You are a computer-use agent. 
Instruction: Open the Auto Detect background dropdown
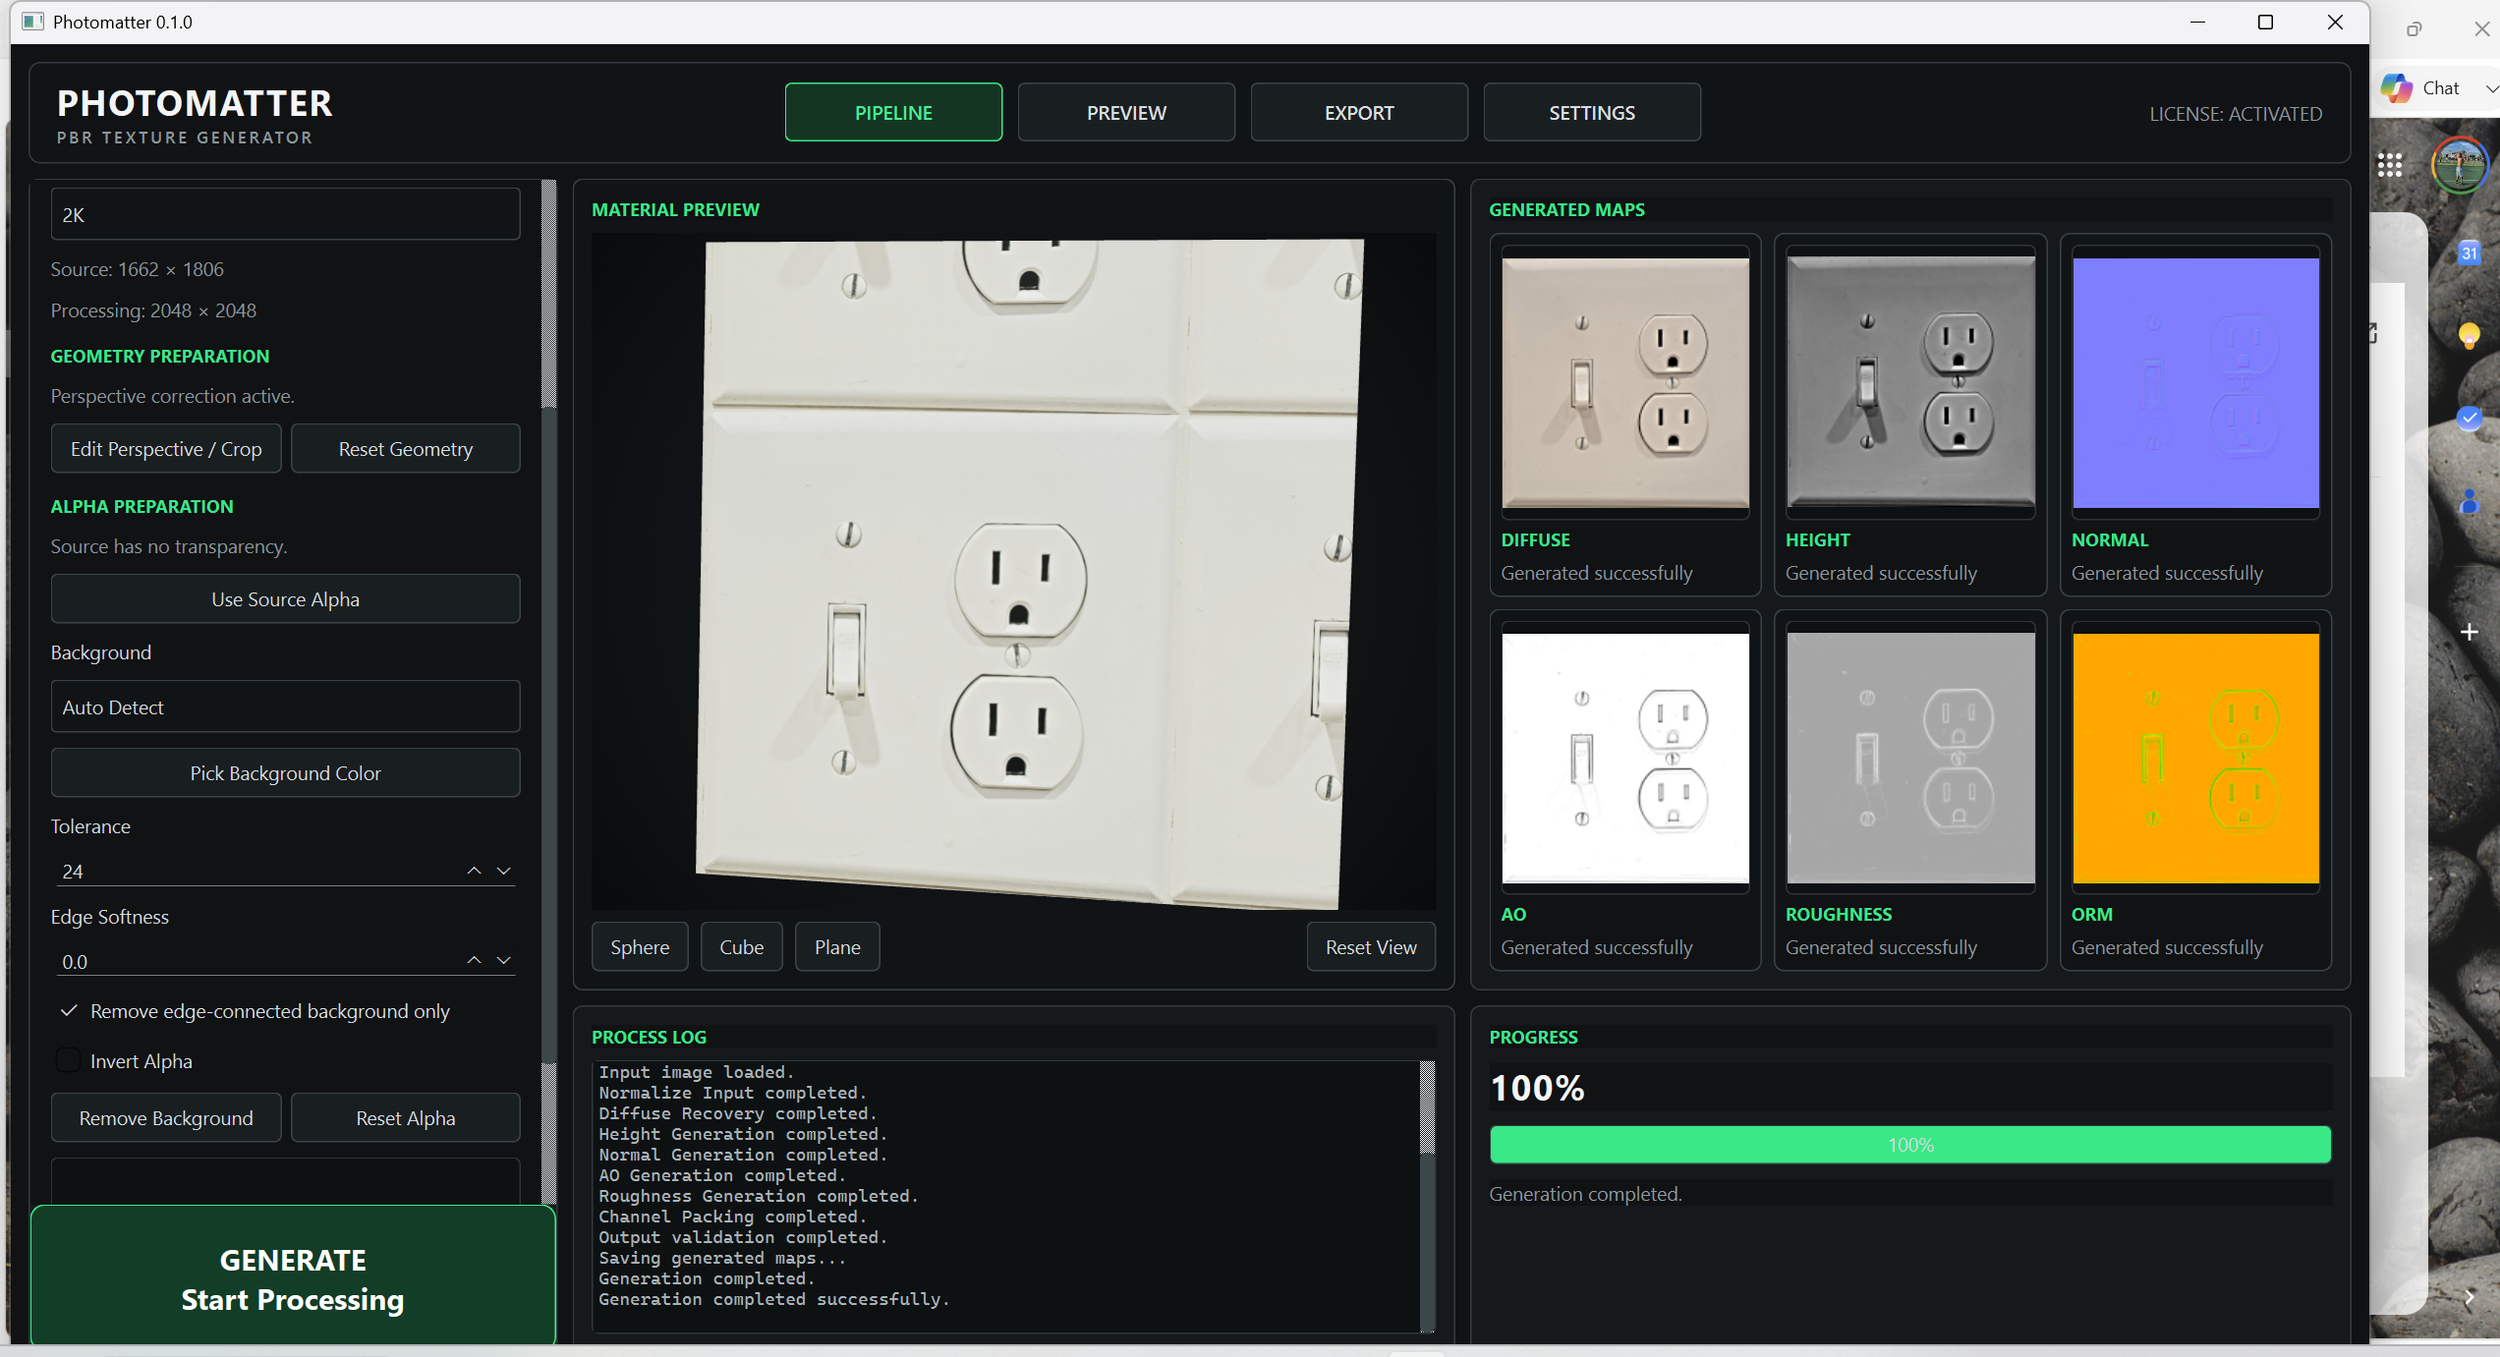click(x=285, y=706)
